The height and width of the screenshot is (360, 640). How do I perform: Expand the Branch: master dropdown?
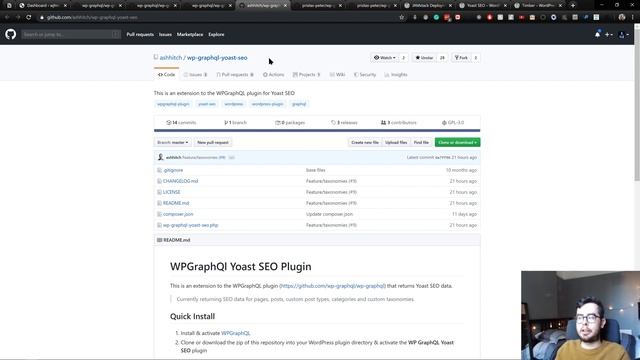173,142
